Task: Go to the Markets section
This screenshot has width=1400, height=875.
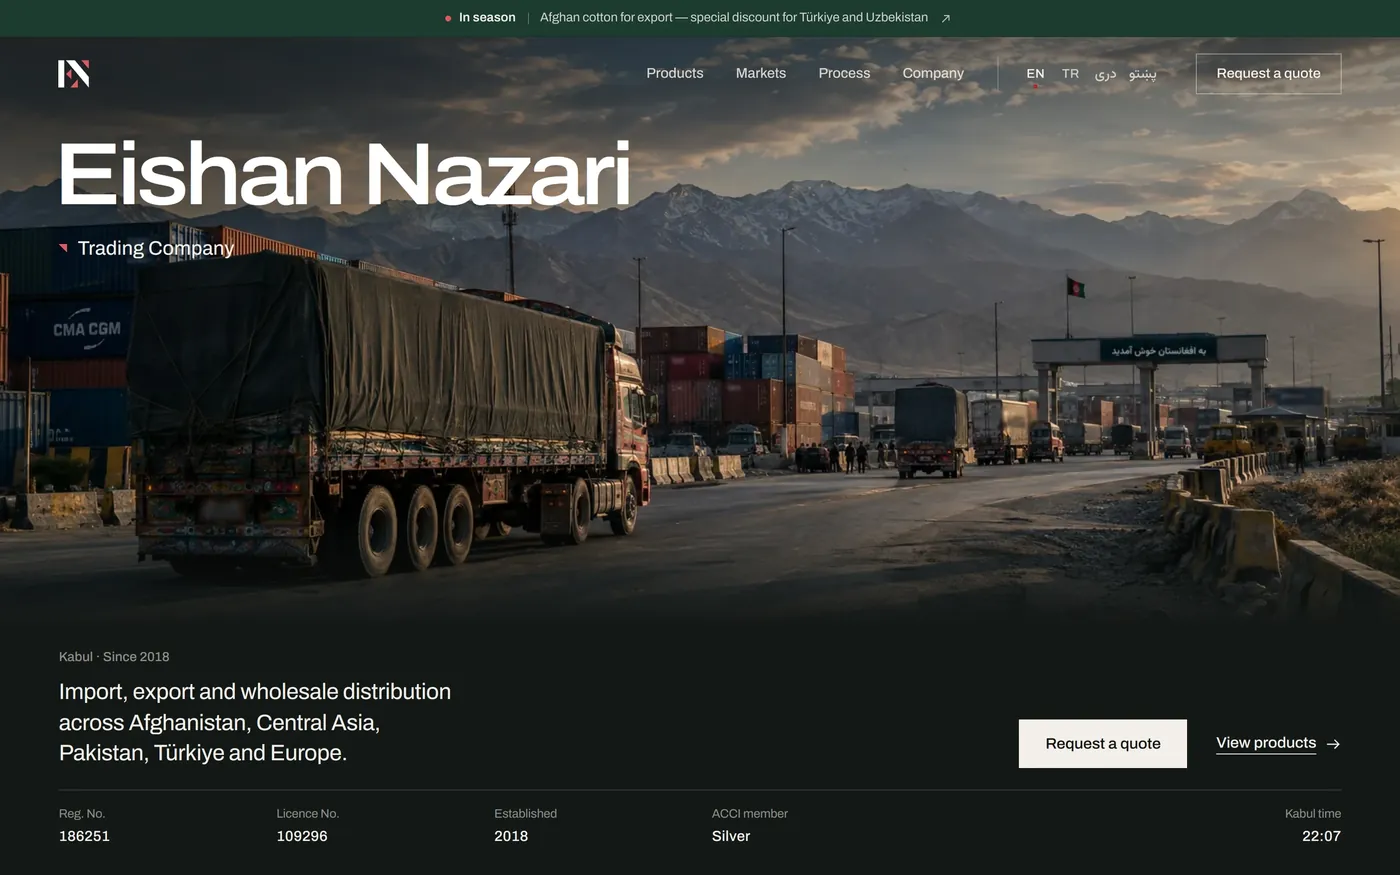Action: [x=761, y=73]
